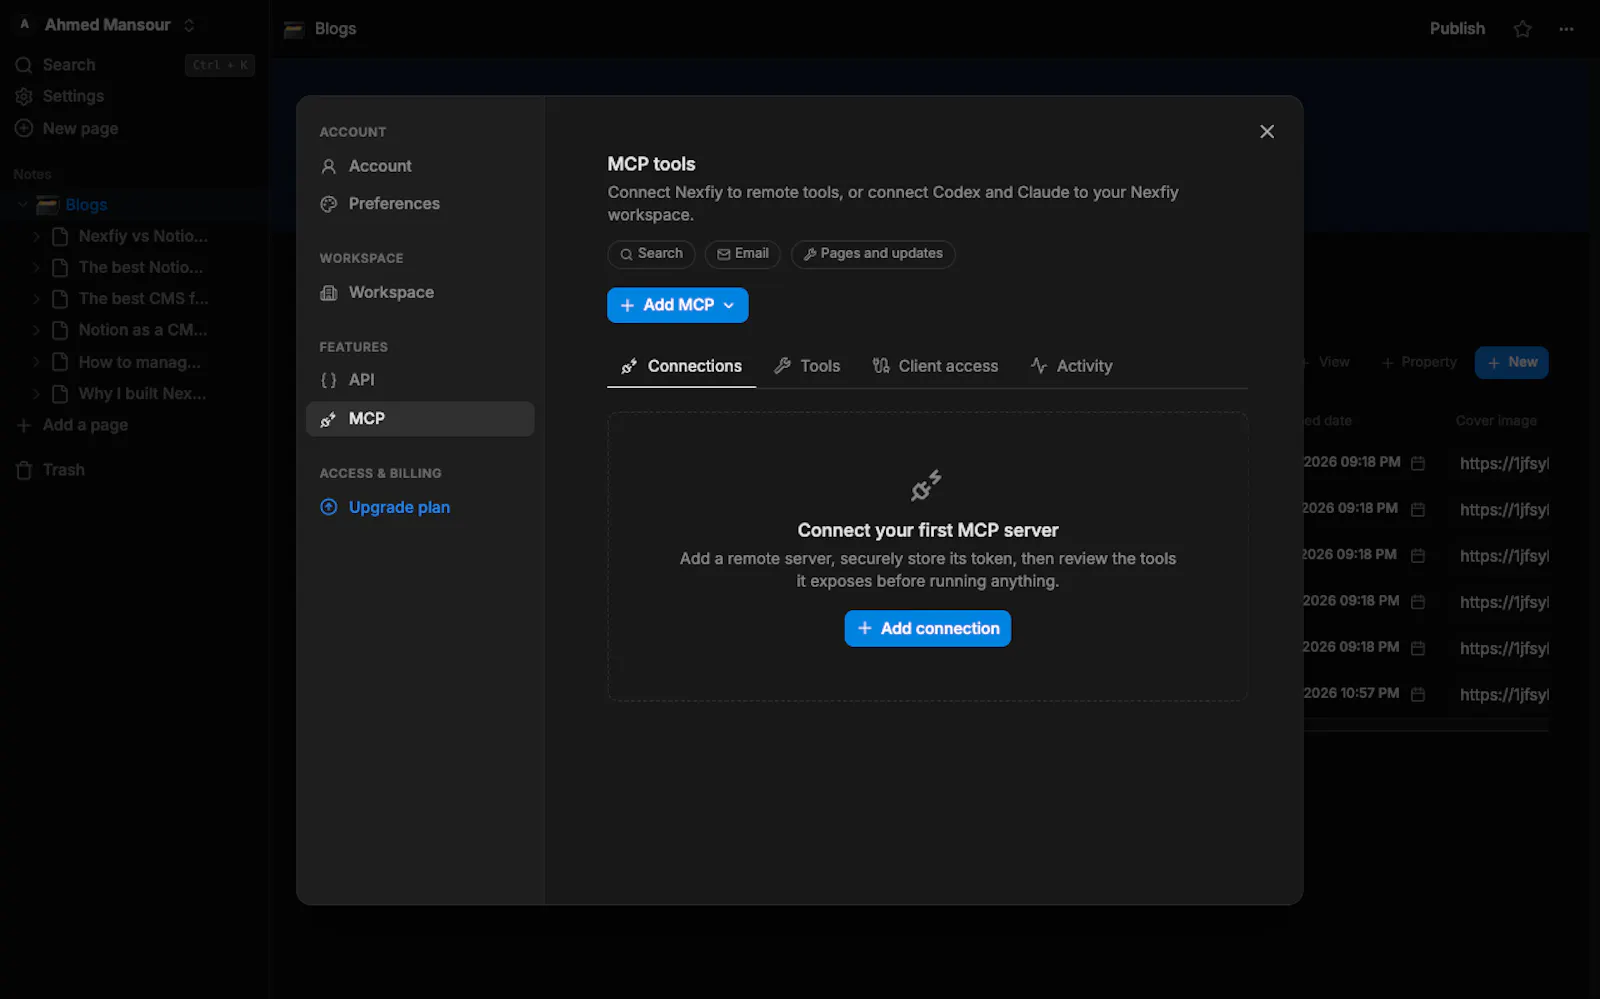Click the Client access tab icon
The image size is (1600, 999).
(x=880, y=366)
